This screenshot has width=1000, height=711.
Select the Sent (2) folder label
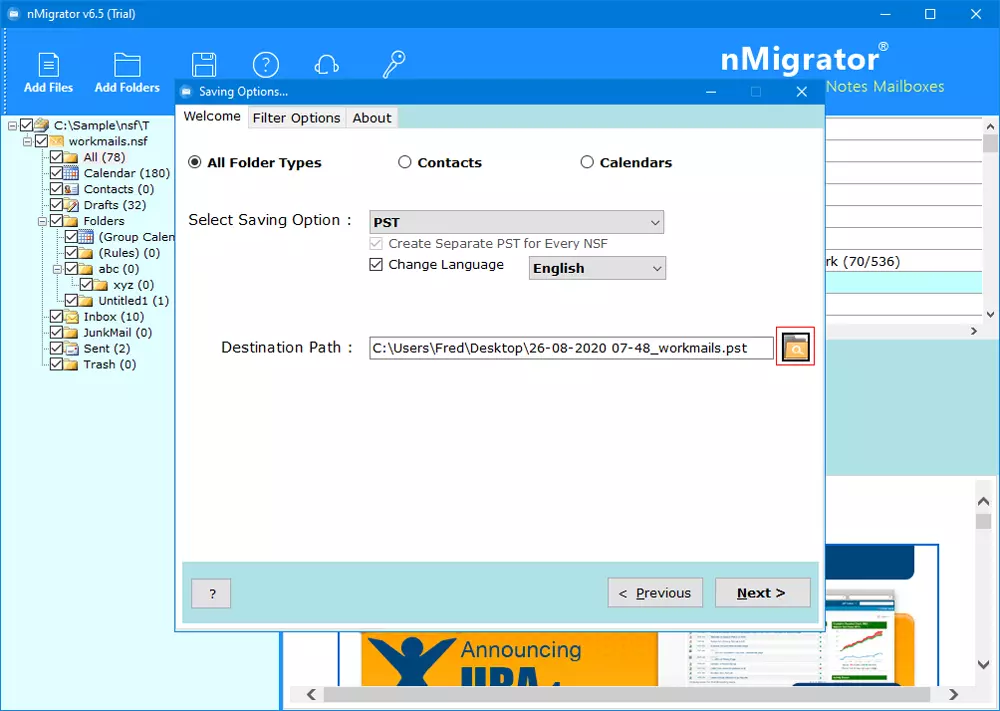pos(107,348)
